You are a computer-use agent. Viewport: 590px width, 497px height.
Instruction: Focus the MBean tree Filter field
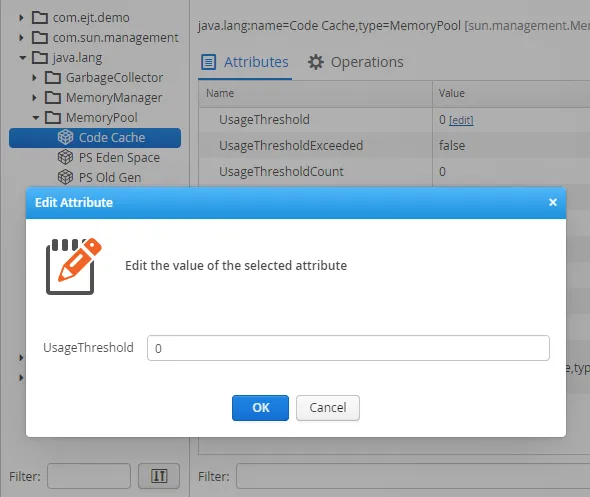89,476
